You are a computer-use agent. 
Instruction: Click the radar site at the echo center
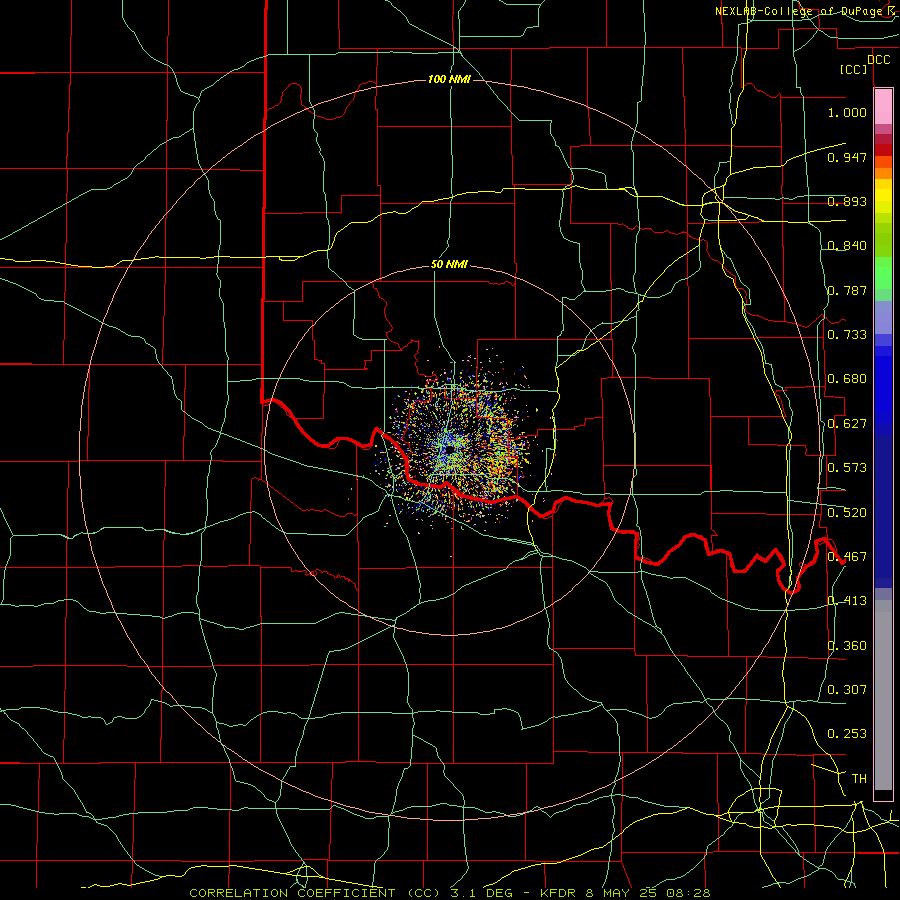coord(450,449)
